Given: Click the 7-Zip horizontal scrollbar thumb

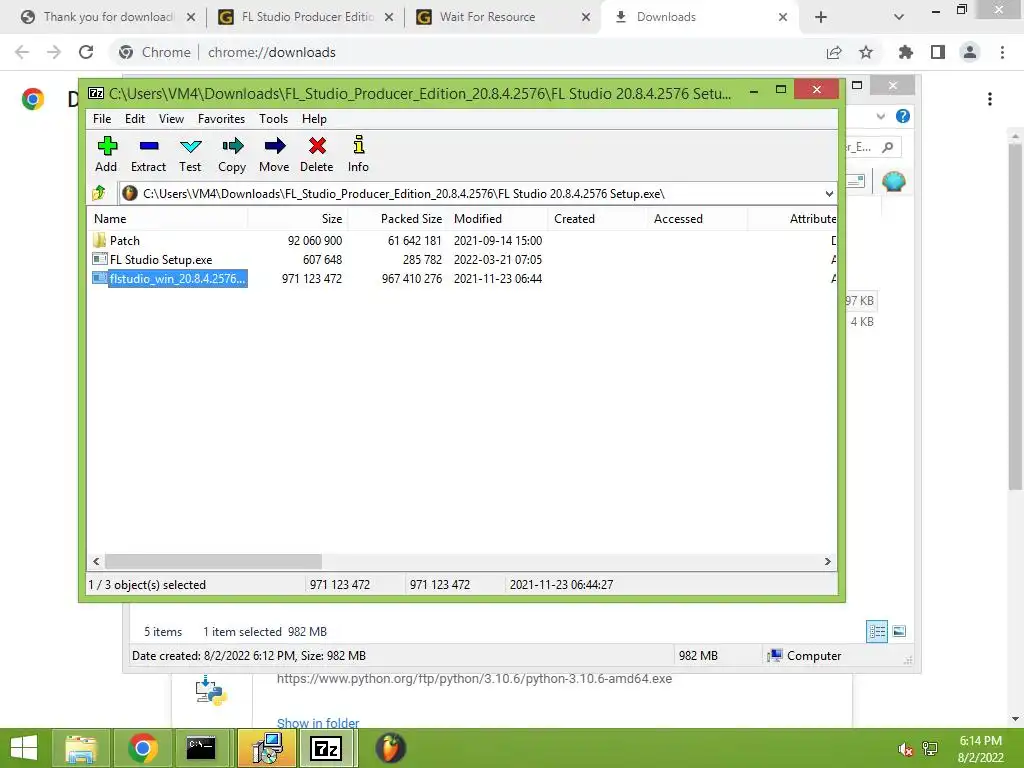Looking at the screenshot, I should [x=214, y=562].
